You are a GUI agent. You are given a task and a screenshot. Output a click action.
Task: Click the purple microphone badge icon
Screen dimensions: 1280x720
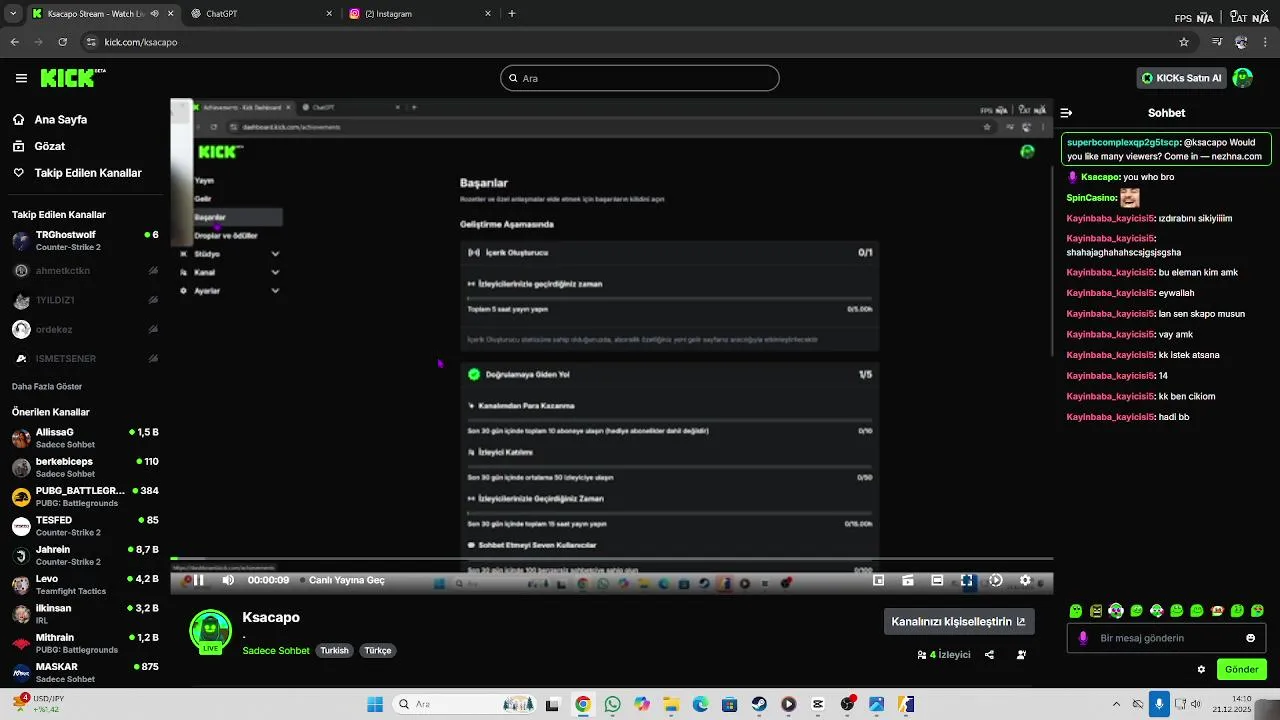(1082, 638)
